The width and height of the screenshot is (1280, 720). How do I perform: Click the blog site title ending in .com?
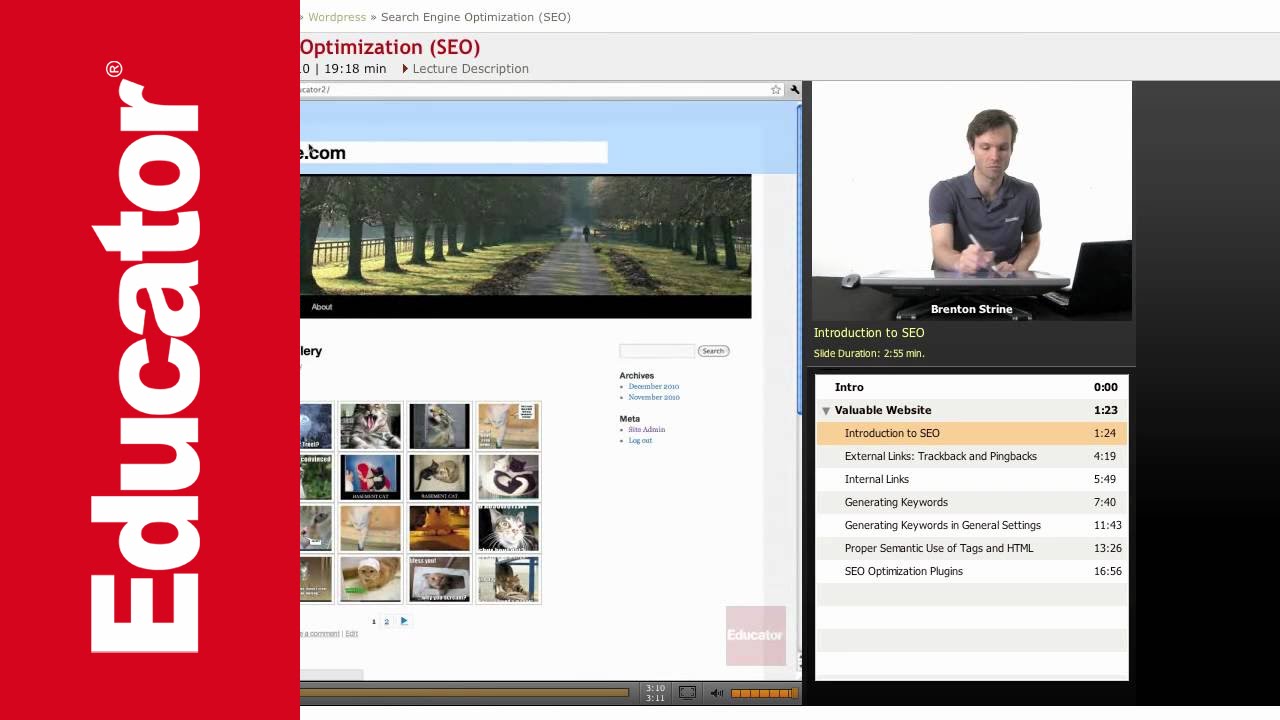[x=323, y=153]
